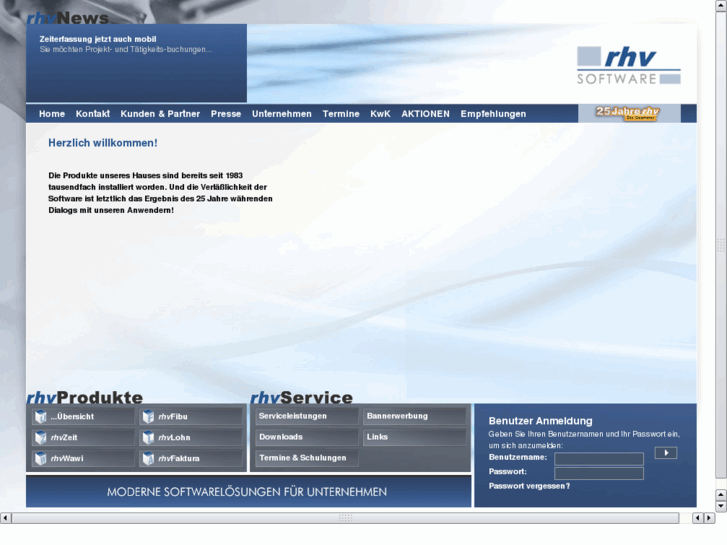
Task: Open the 25 Jahre rhv banner
Action: coord(628,113)
